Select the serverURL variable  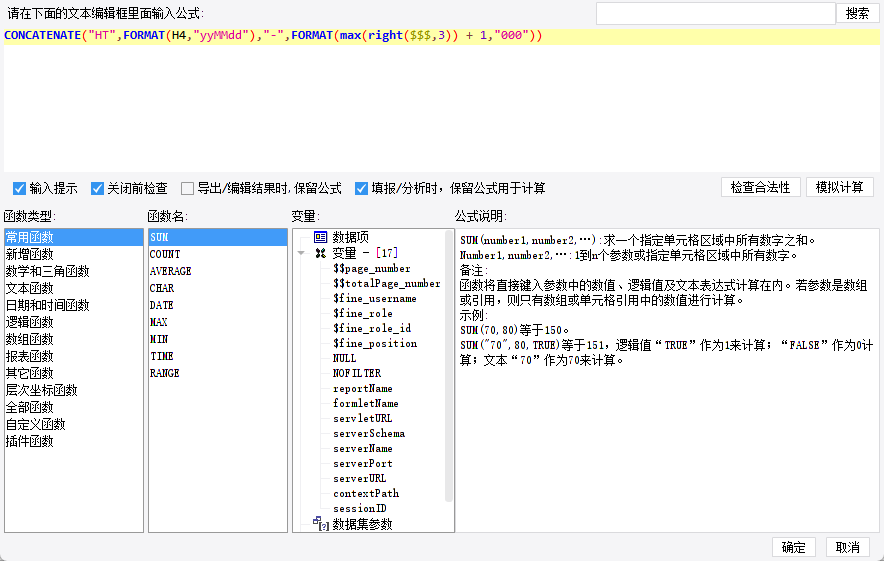pos(359,478)
